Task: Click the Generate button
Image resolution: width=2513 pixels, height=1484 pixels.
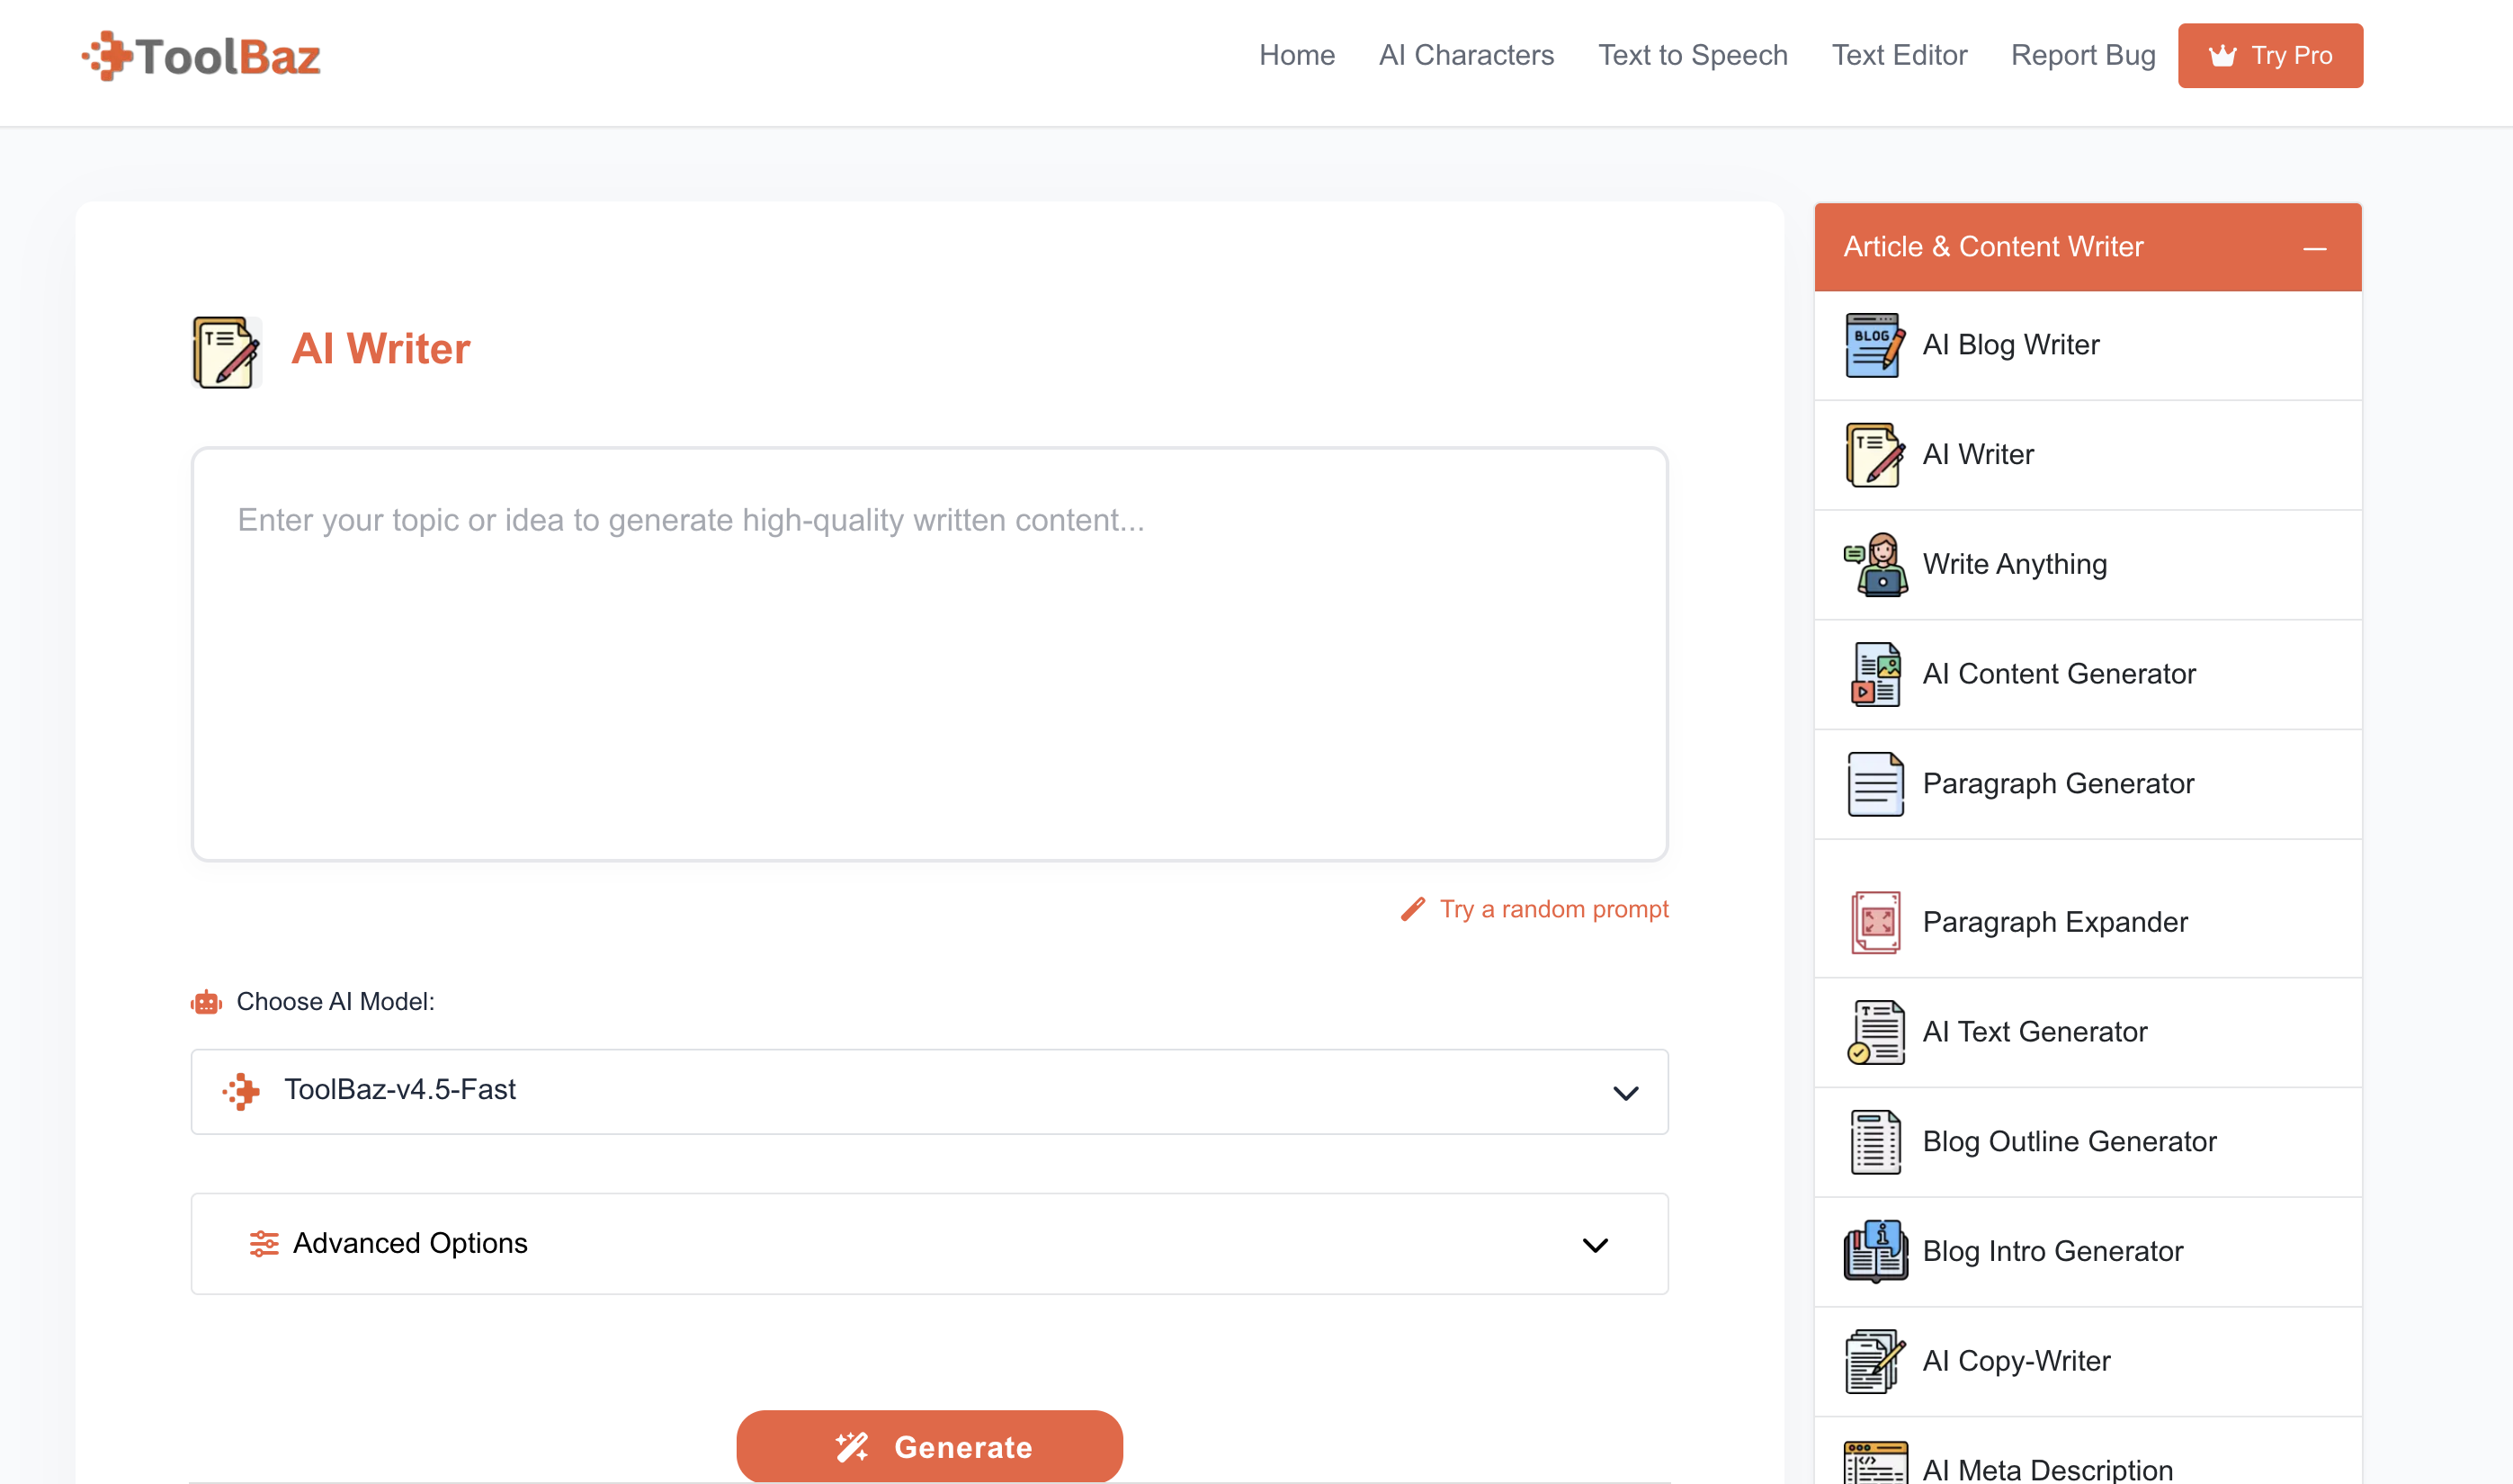Action: [929, 1446]
